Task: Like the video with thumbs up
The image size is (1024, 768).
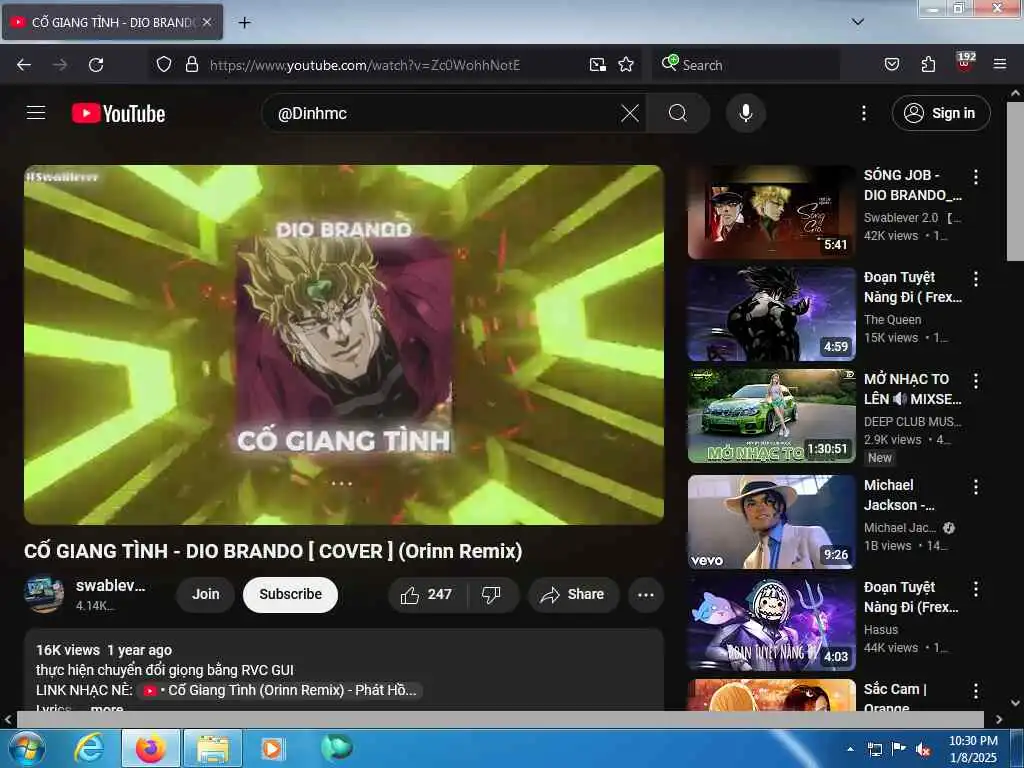Action: point(427,594)
